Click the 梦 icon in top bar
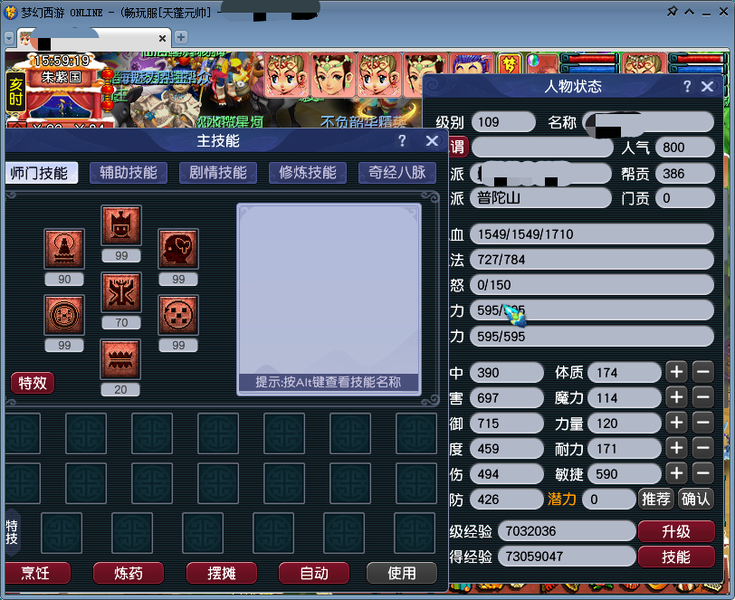This screenshot has height=600, width=735. 509,64
